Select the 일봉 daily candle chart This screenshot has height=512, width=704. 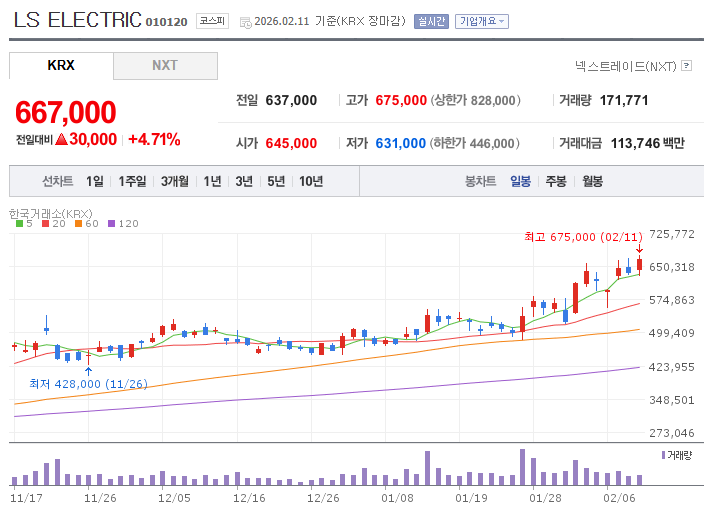coord(520,181)
